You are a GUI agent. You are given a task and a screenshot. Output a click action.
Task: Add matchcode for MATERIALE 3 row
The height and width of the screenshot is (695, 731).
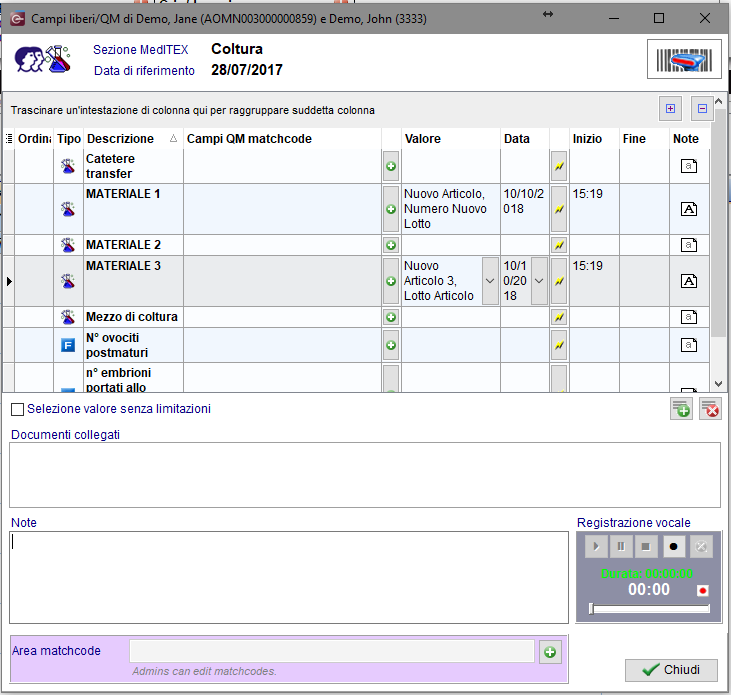click(x=391, y=281)
